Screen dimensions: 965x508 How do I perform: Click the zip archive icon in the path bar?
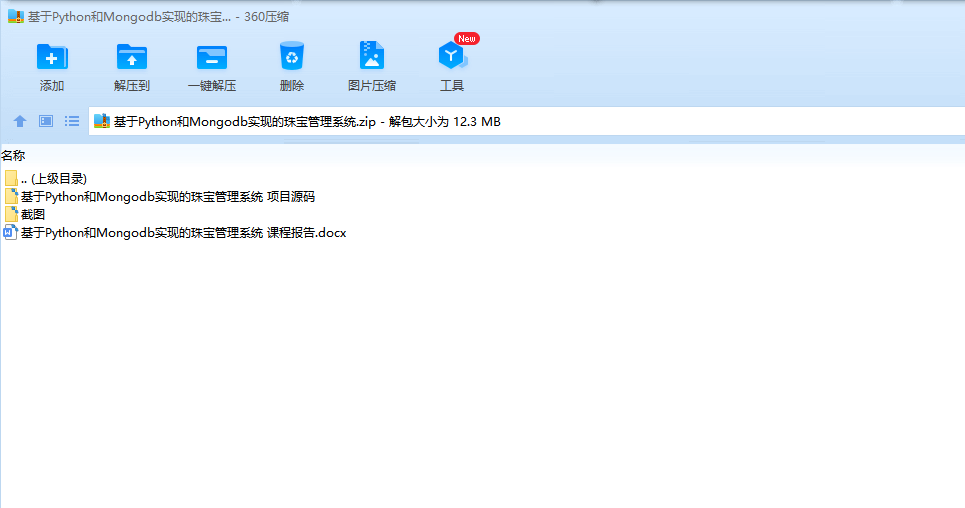pos(102,121)
